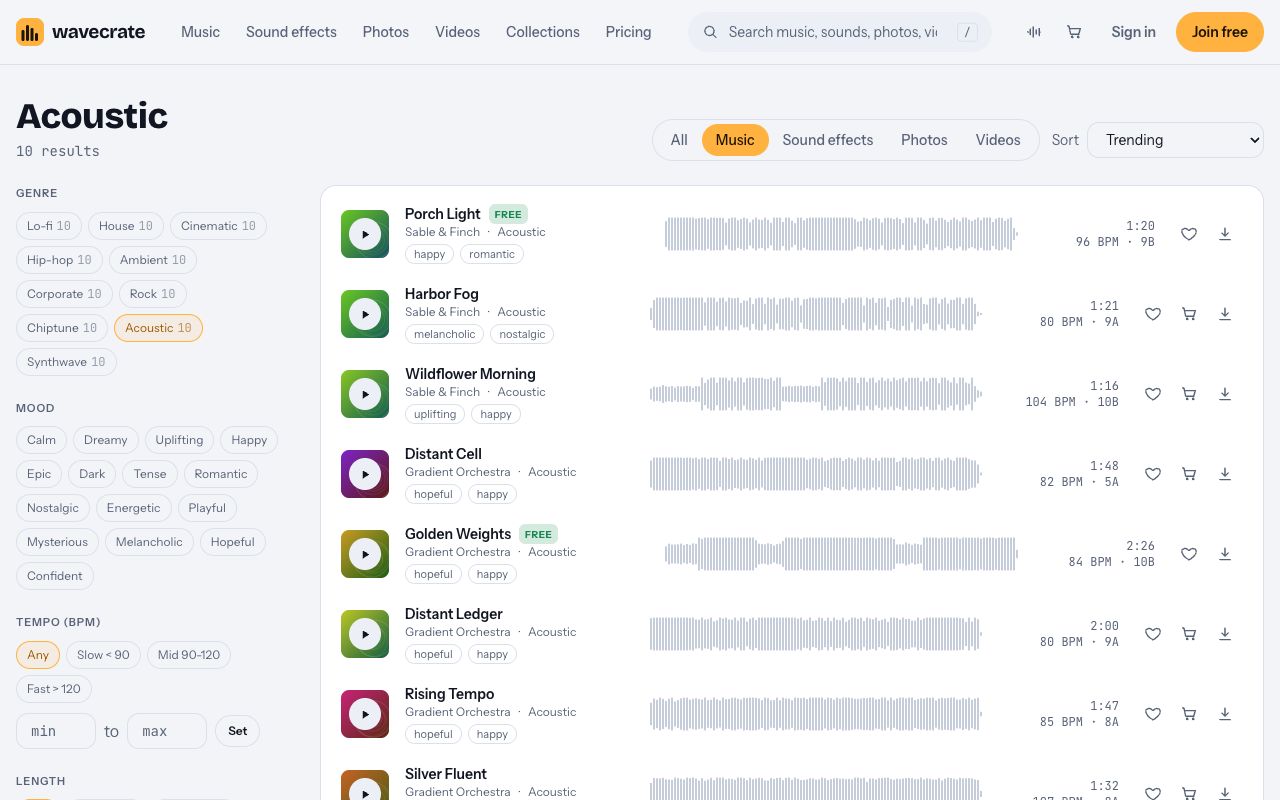Play the Rising Tempo track

point(365,714)
